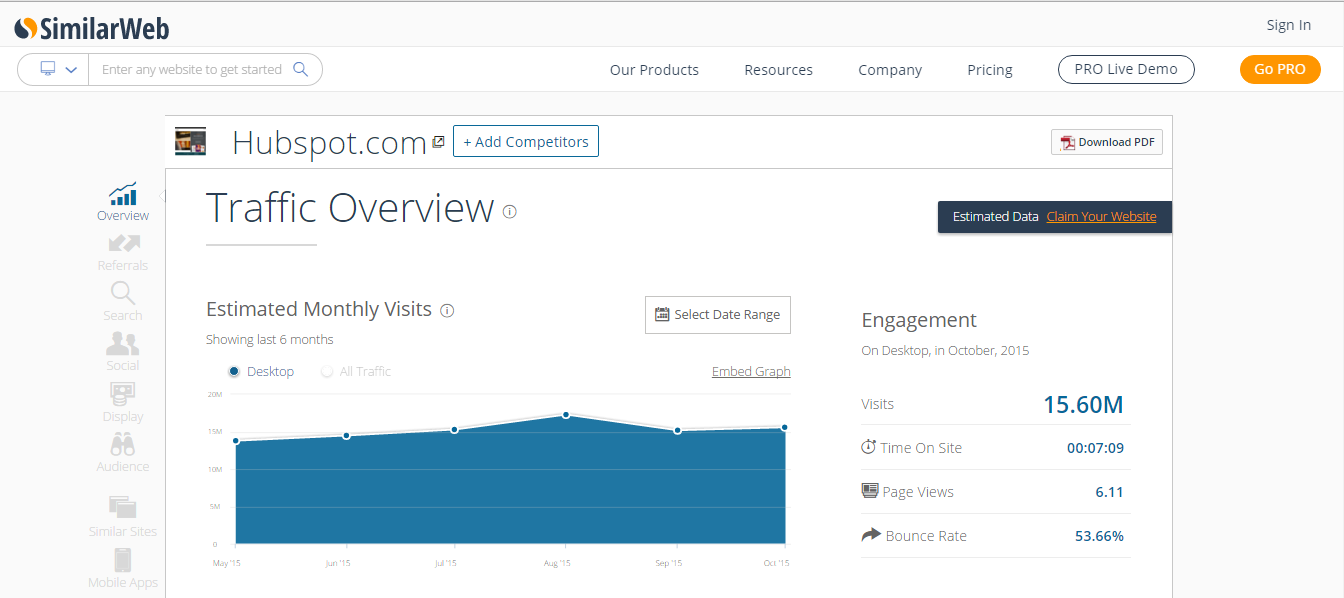Download the PDF report
The image size is (1344, 598).
[x=1107, y=142]
